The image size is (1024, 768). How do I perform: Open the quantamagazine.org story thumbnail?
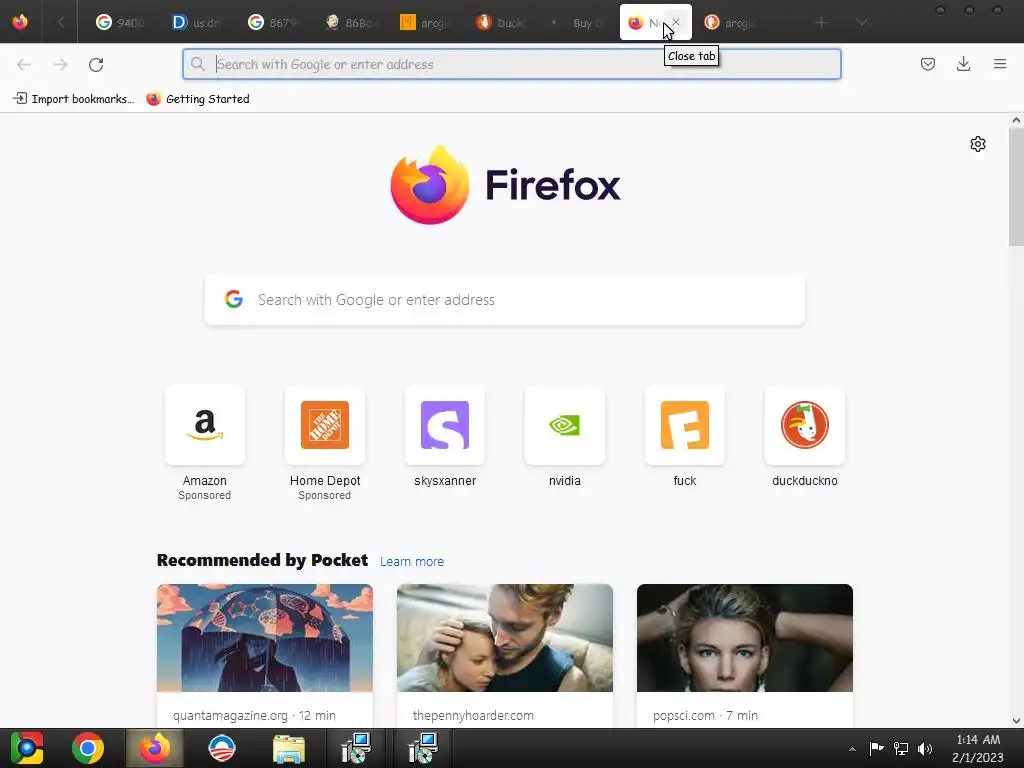pos(264,638)
